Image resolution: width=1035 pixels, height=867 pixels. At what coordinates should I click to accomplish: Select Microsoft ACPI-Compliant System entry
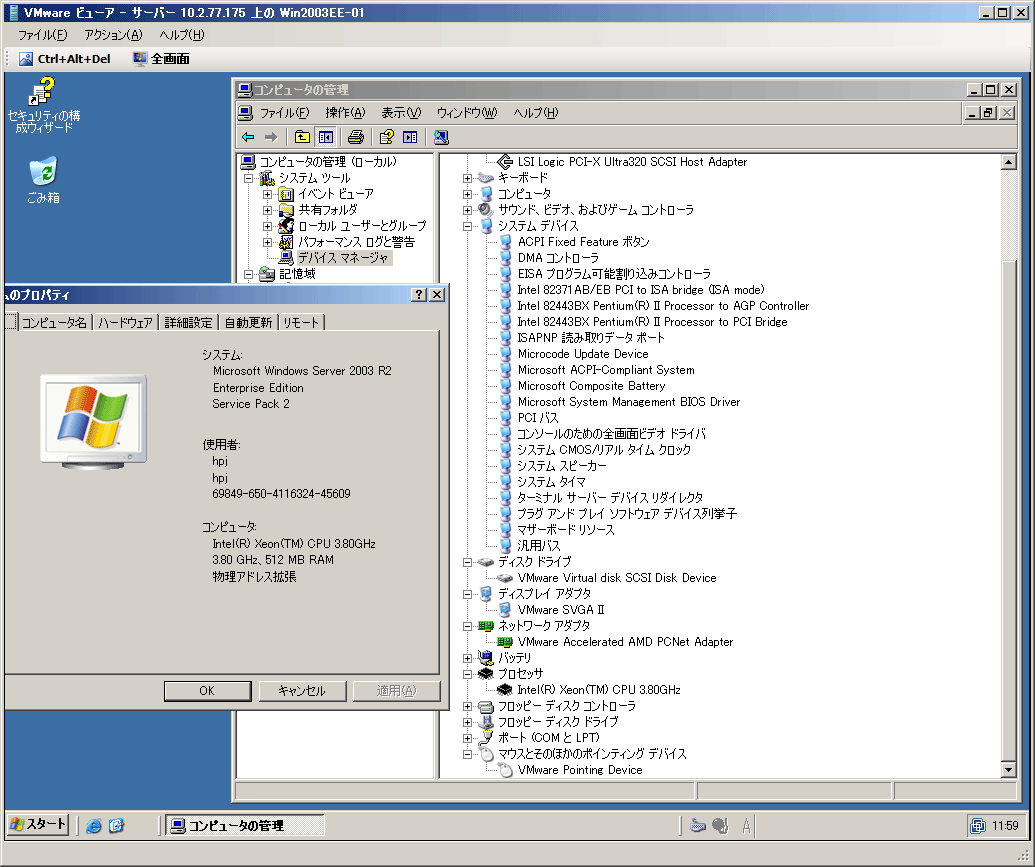[x=606, y=370]
